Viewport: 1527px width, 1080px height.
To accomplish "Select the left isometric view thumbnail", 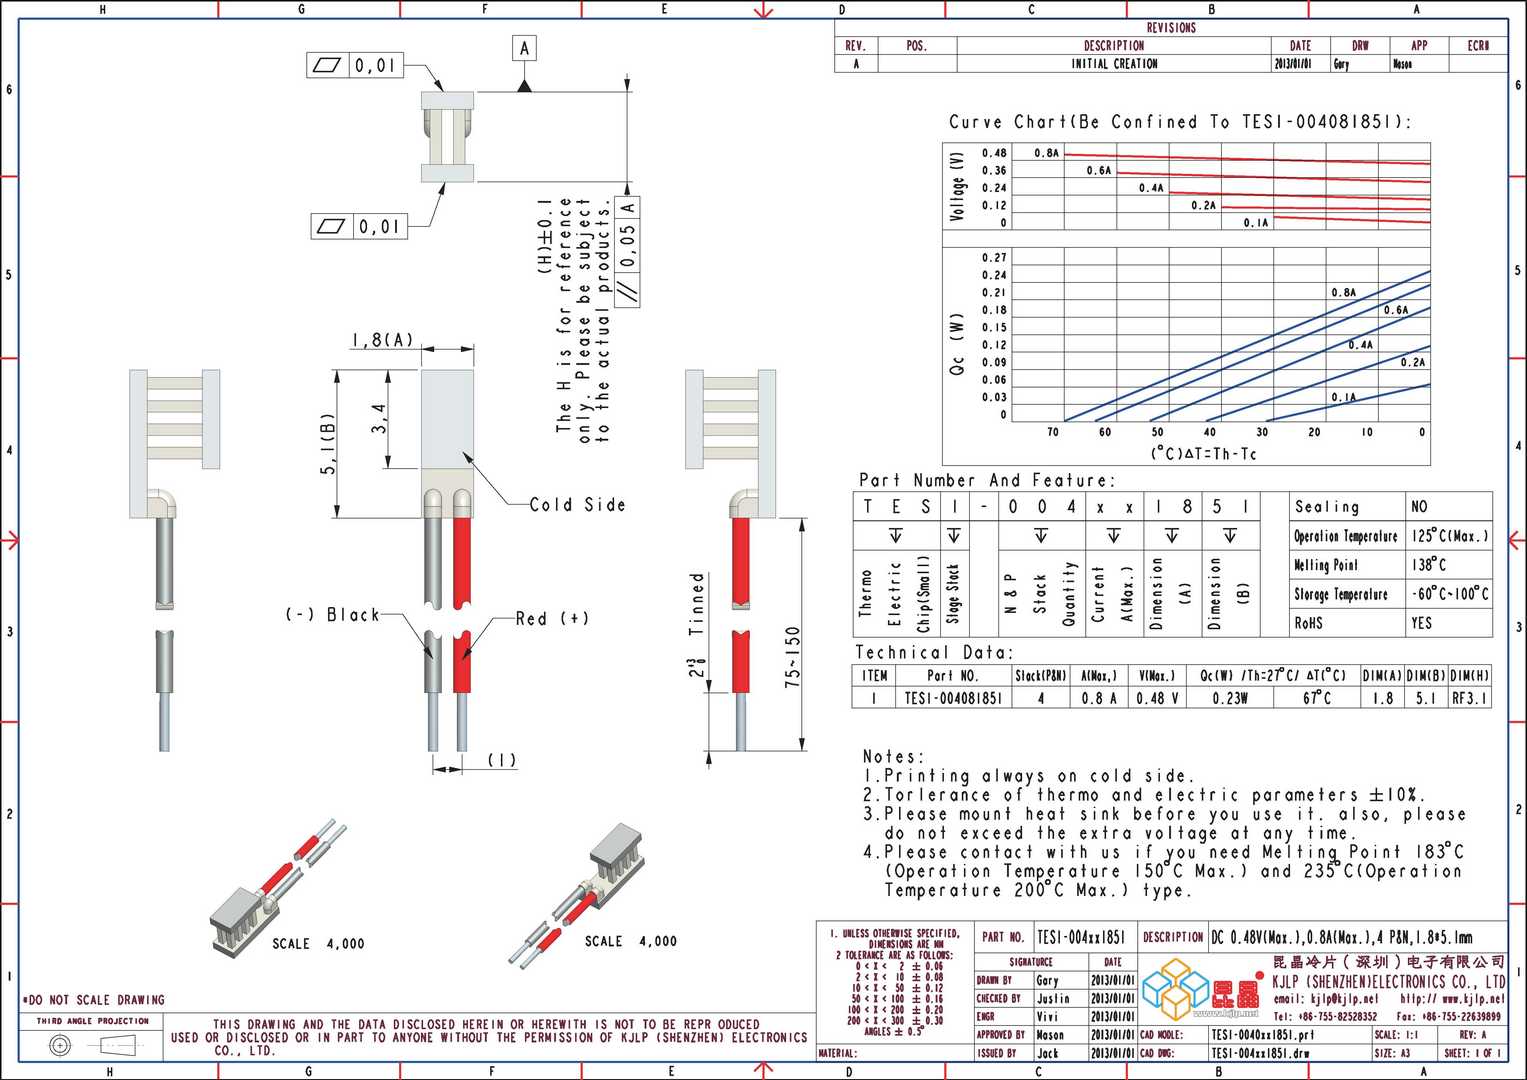I will pos(278,890).
